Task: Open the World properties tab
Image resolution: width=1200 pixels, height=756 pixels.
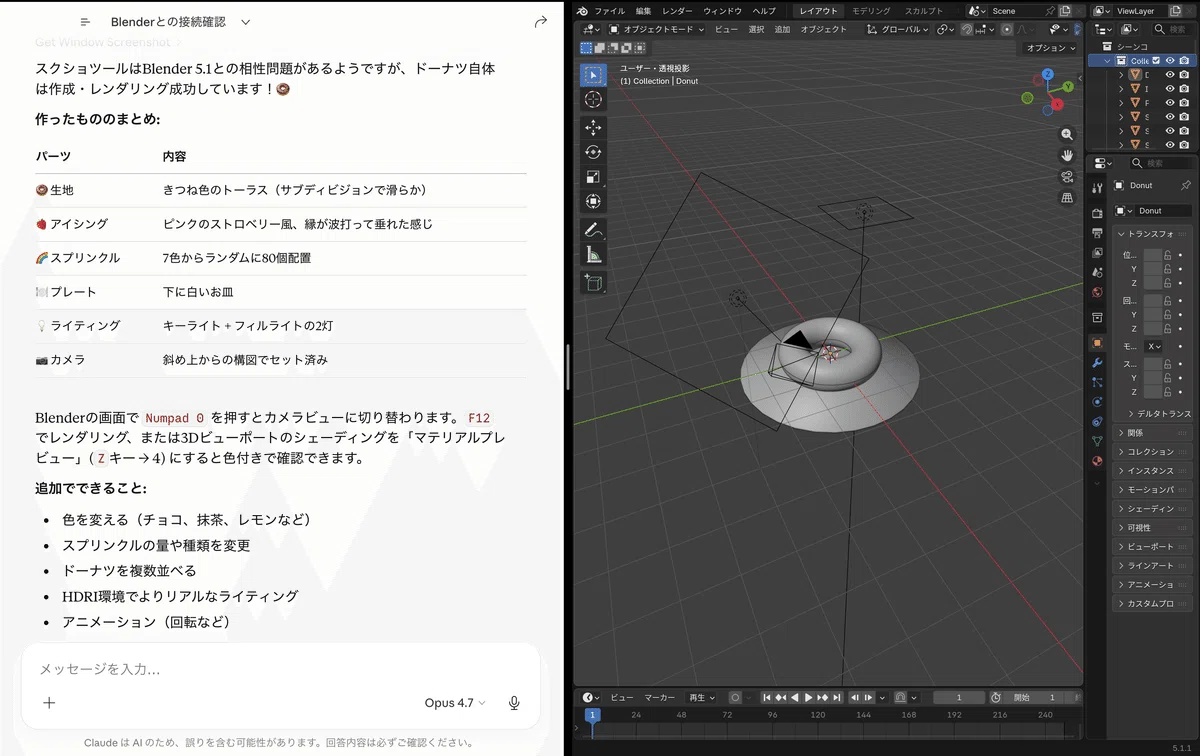Action: [x=1097, y=292]
